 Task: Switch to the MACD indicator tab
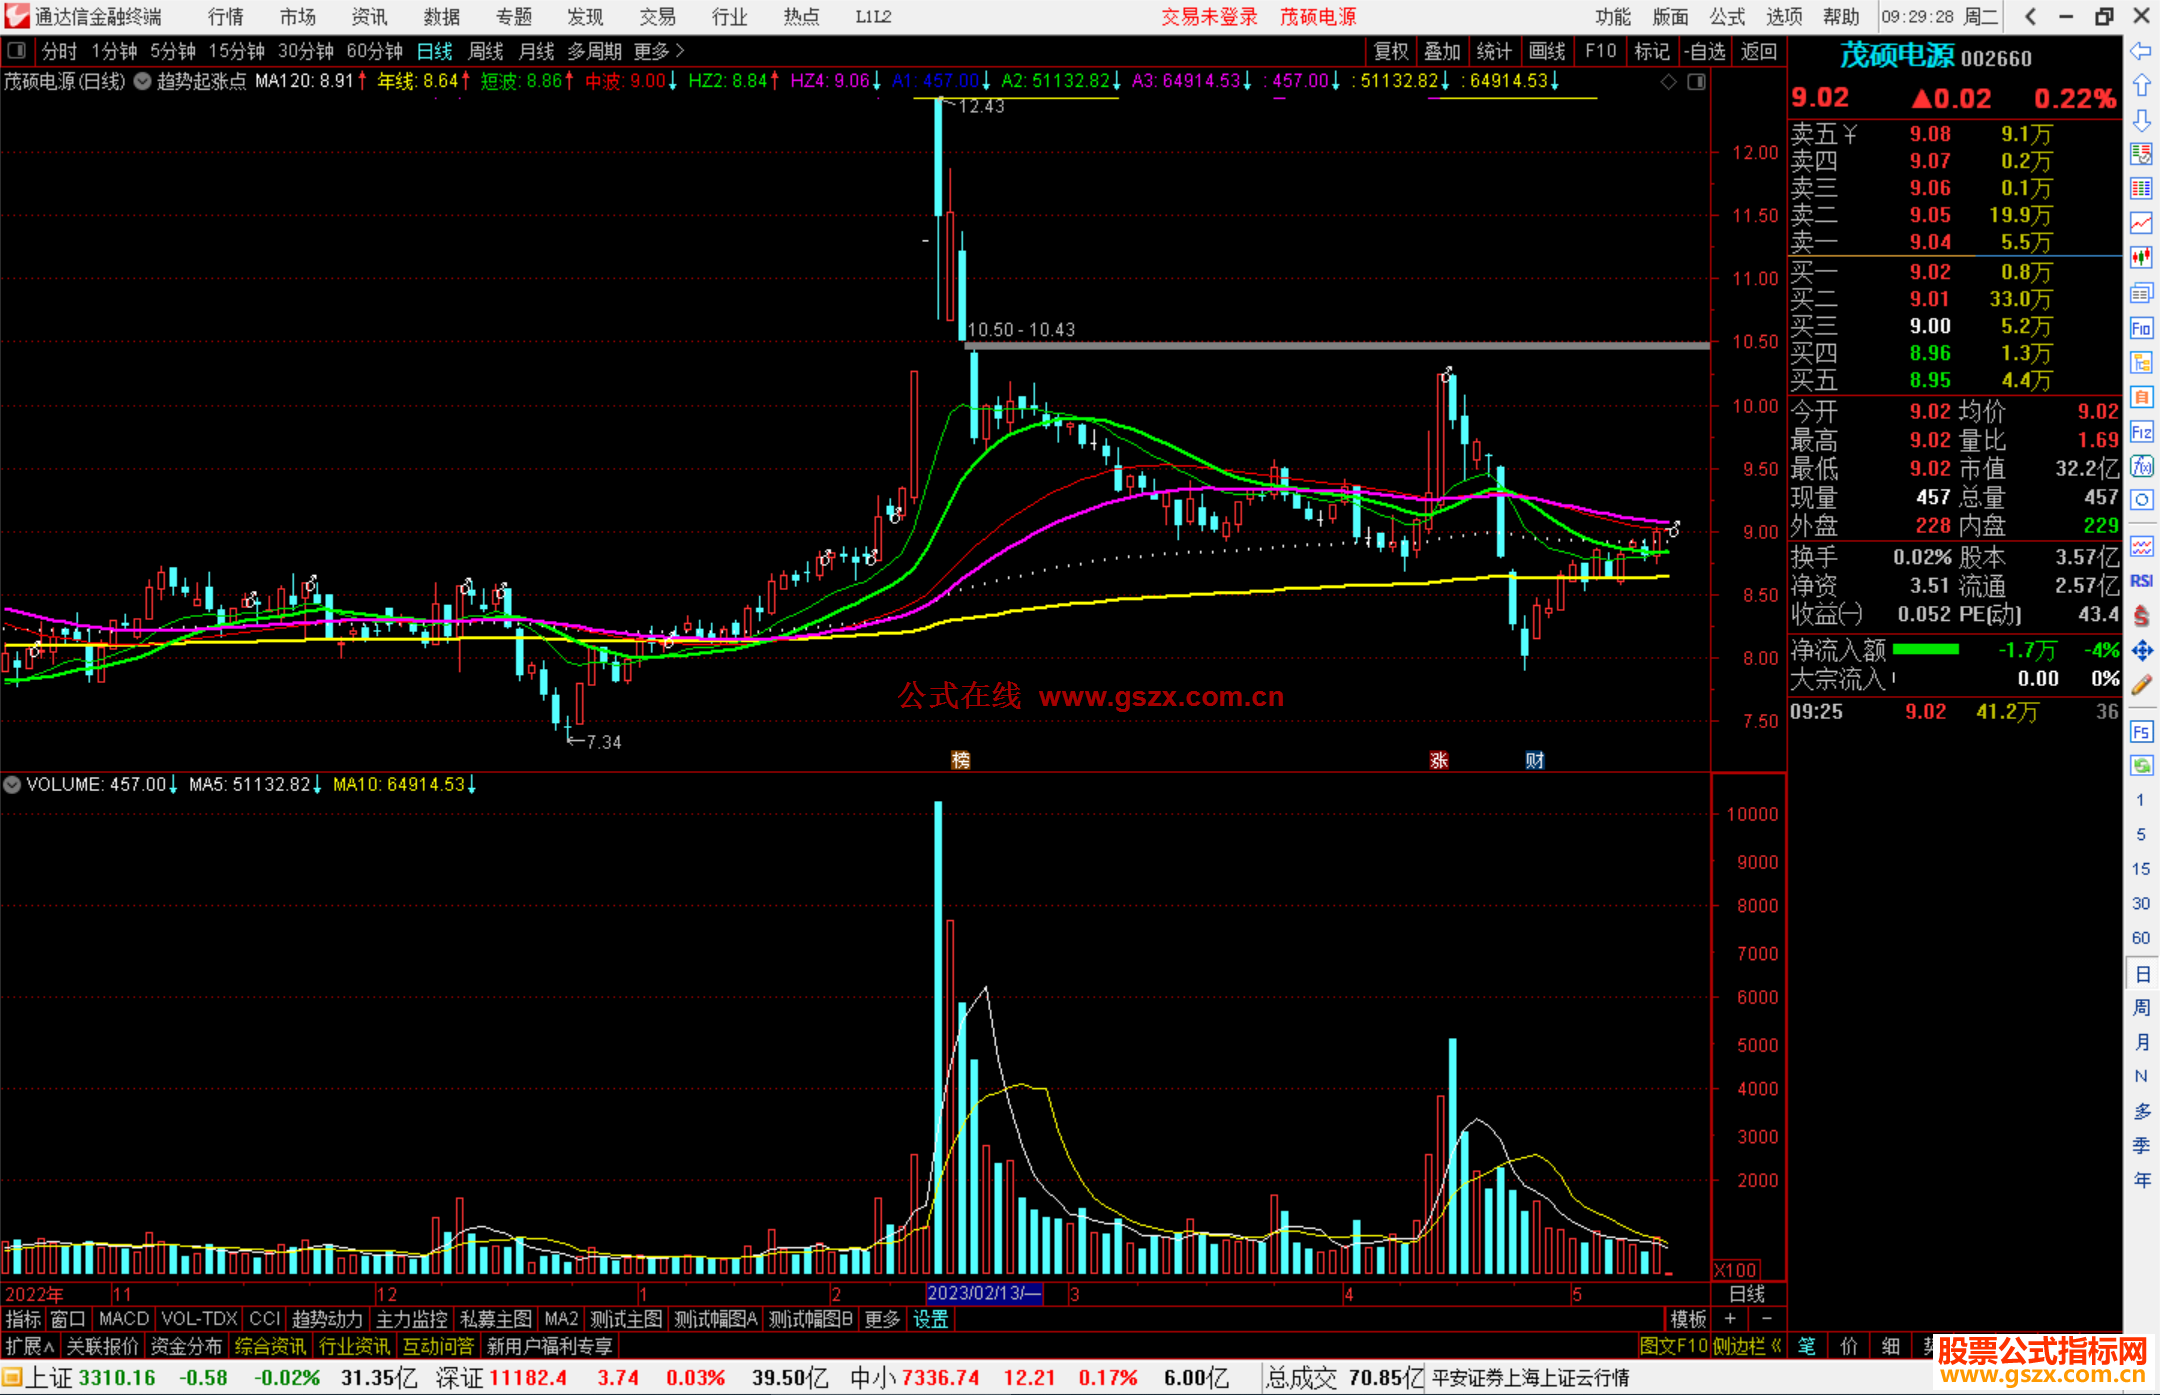coord(123,1319)
